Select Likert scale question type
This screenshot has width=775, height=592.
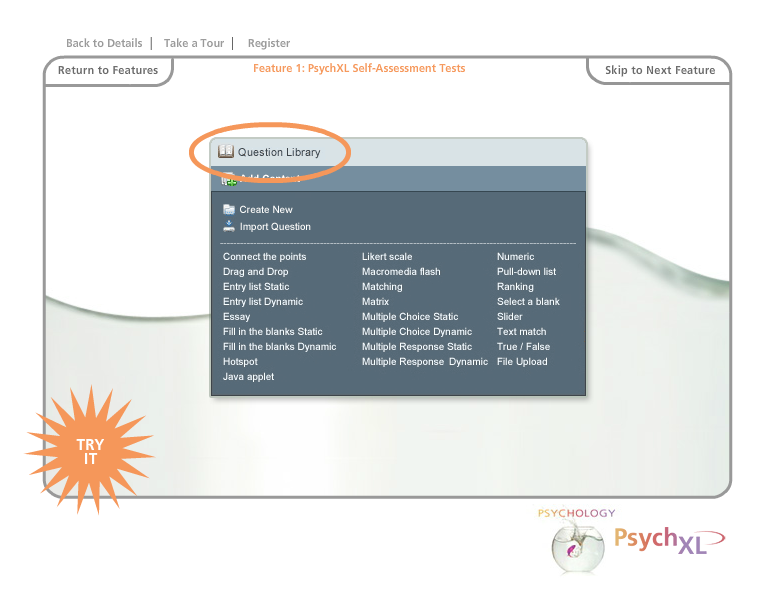[387, 256]
